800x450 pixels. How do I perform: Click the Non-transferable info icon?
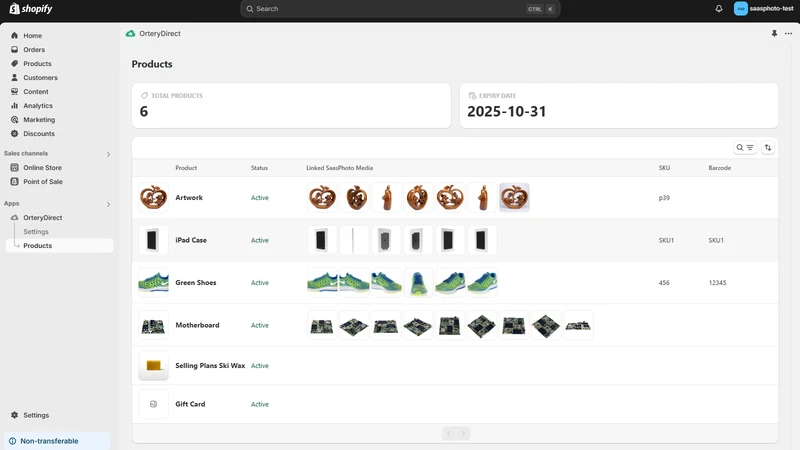pyautogui.click(x=12, y=441)
